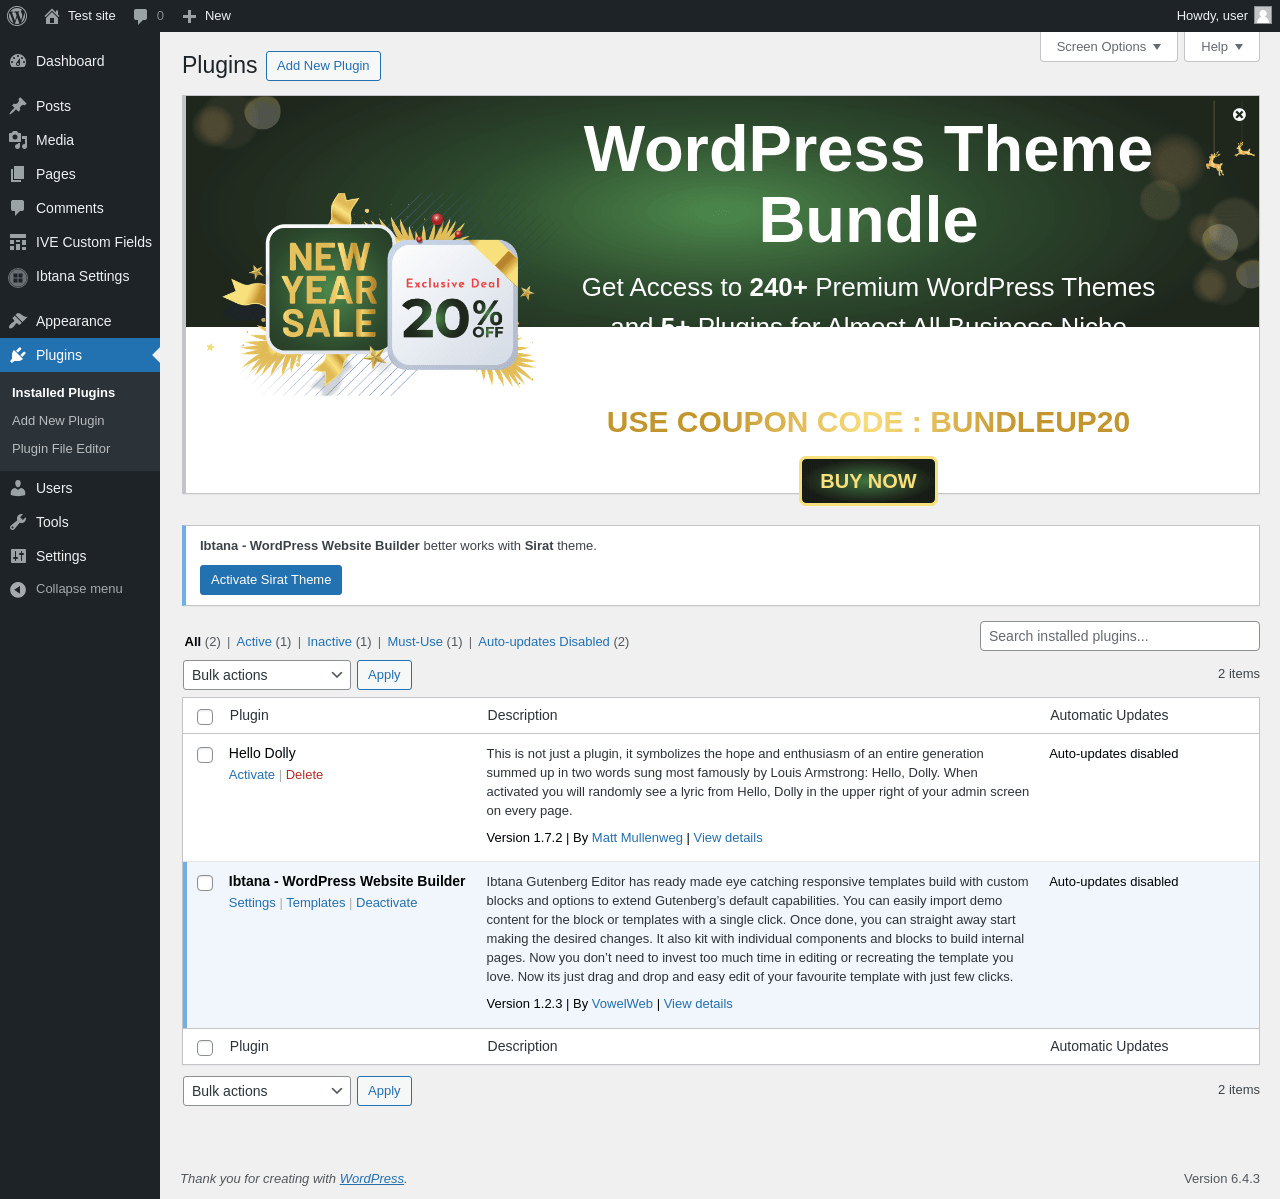Open Matt Mullenweg author link
This screenshot has width=1280, height=1199.
coord(637,838)
